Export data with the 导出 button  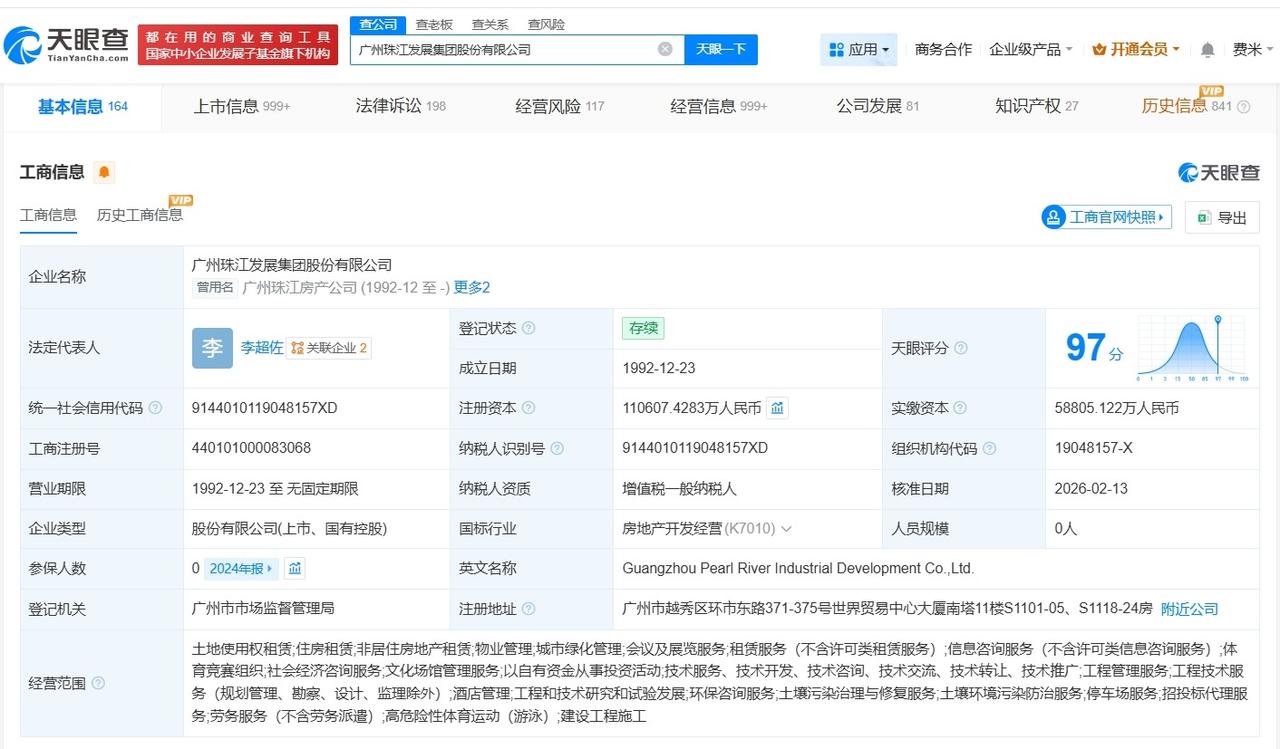tap(1222, 217)
